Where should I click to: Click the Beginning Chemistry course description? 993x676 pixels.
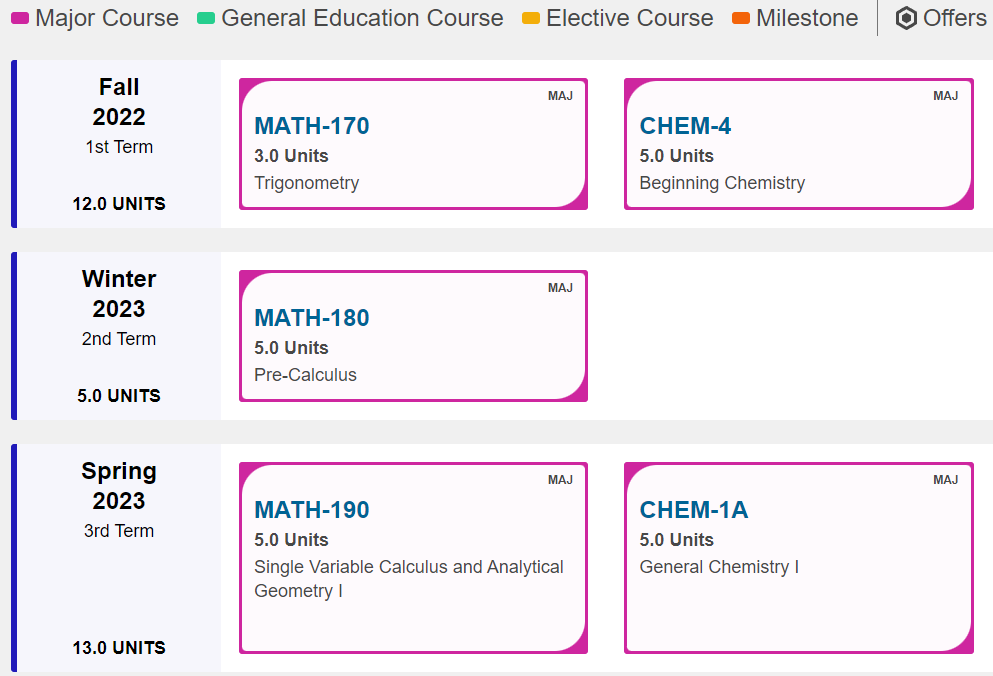722,182
